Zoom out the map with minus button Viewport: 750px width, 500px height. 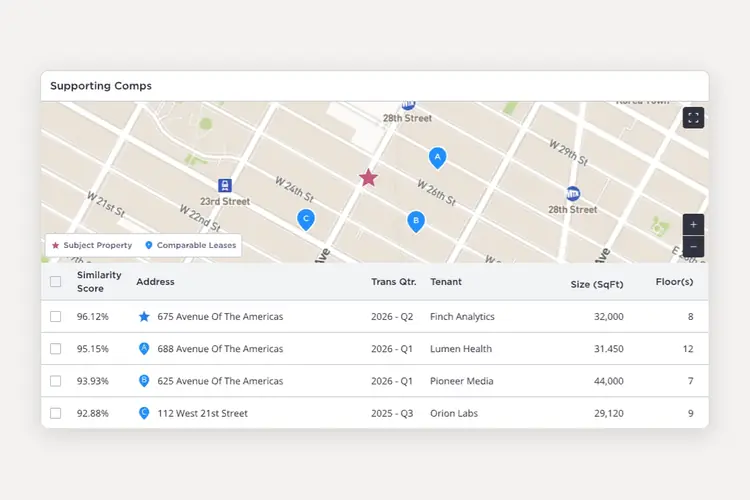[x=693, y=247]
